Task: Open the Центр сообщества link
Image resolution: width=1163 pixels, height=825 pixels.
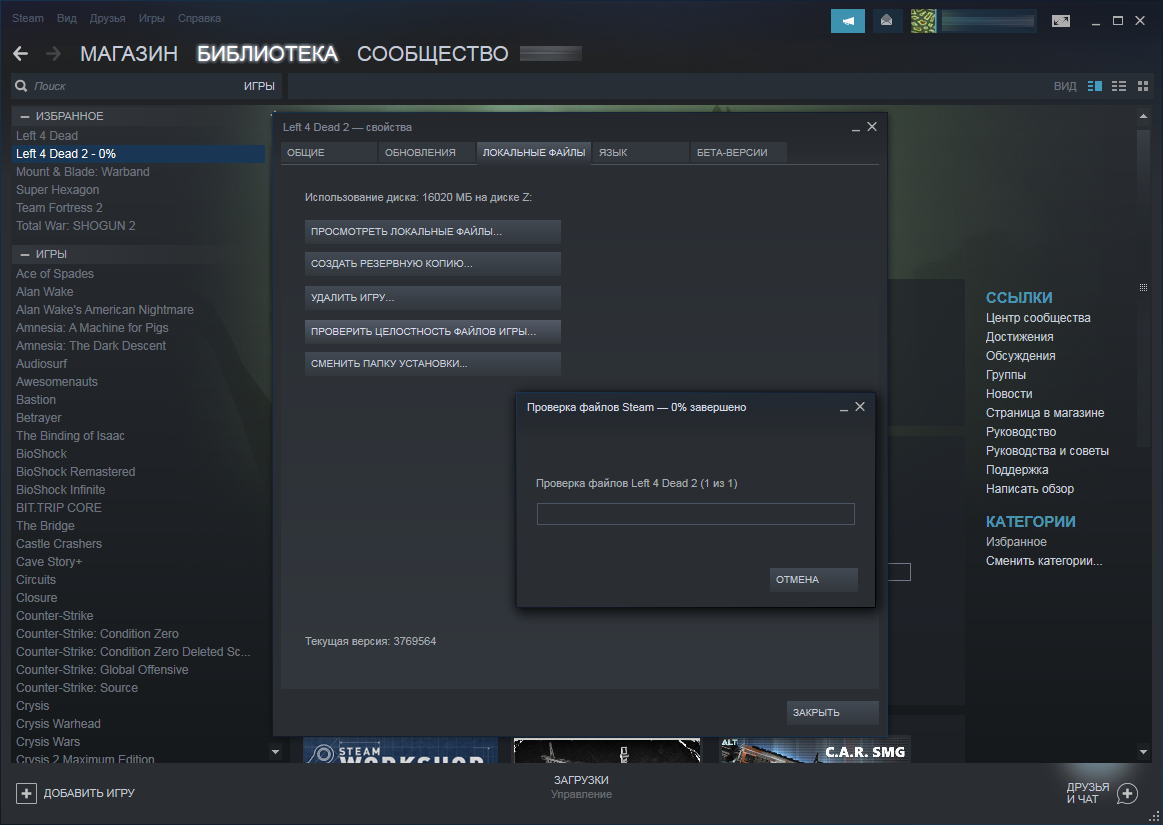Action: point(1038,318)
